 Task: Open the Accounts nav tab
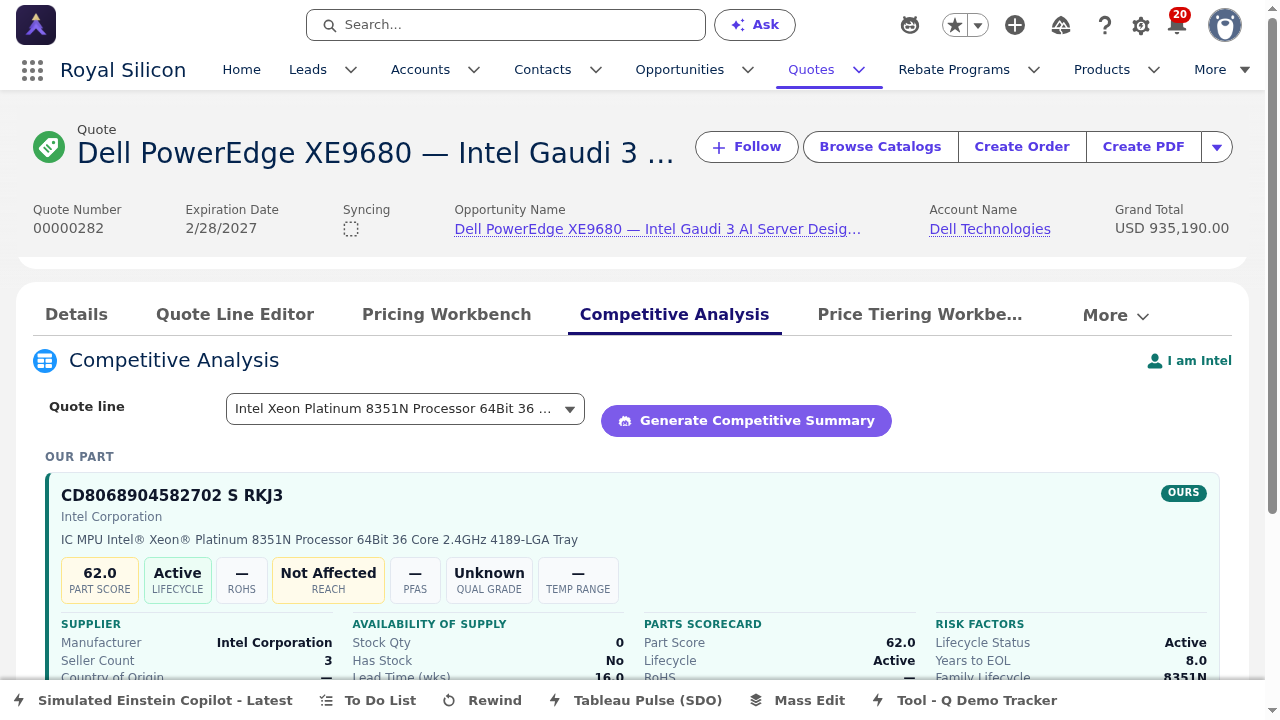[420, 70]
